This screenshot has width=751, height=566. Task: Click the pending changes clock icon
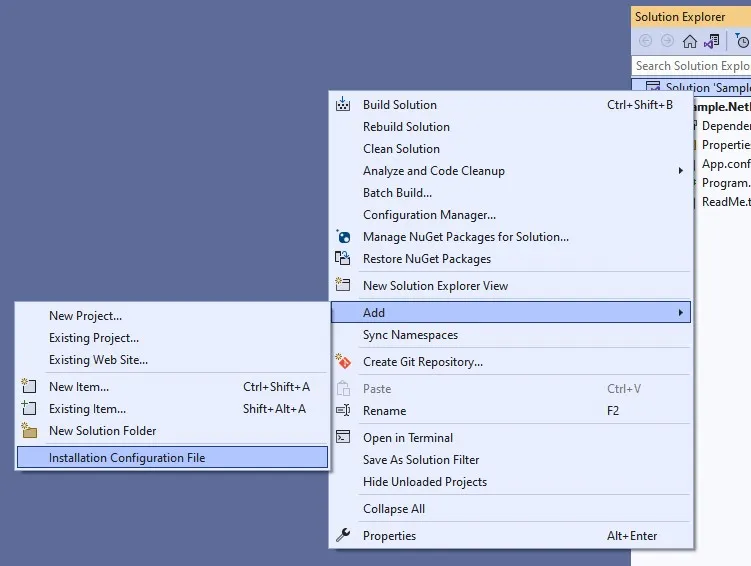tap(741, 41)
